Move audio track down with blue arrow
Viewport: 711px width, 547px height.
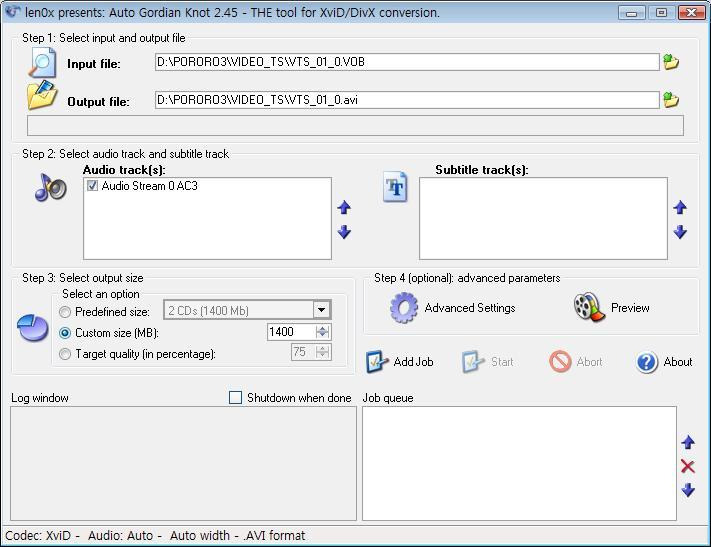pos(344,232)
